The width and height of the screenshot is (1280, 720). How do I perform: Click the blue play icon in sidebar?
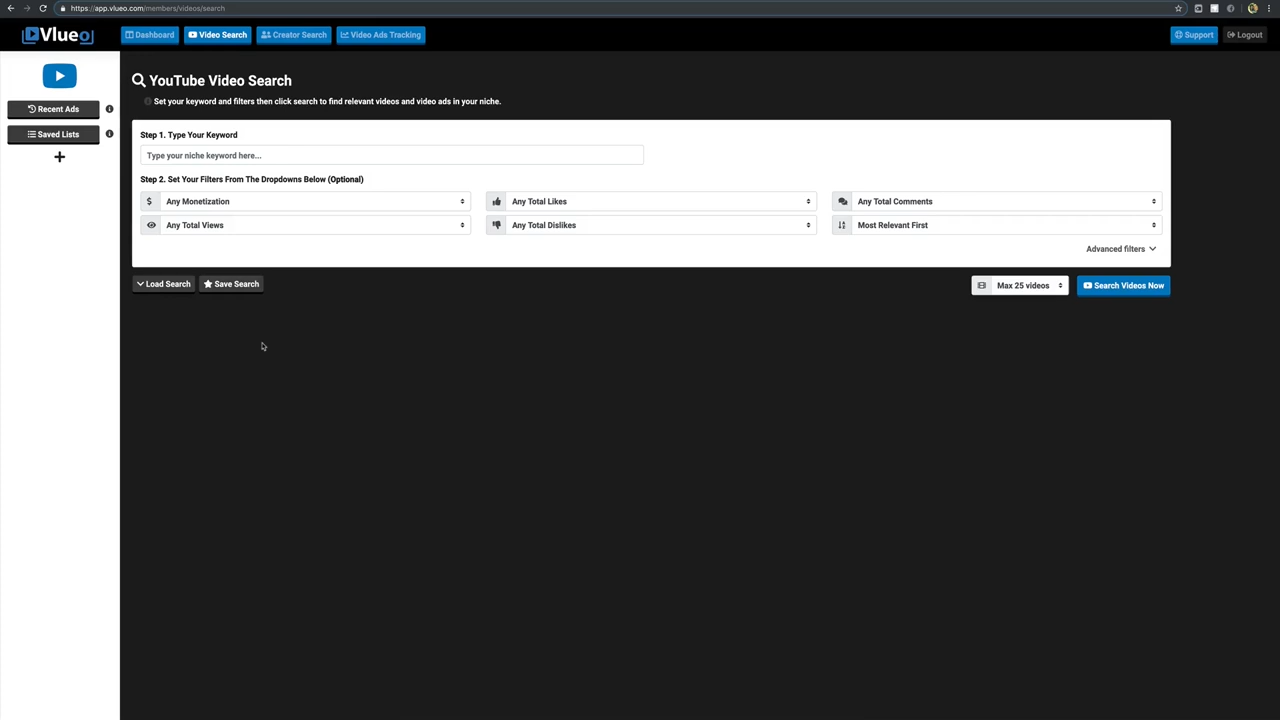tap(59, 76)
